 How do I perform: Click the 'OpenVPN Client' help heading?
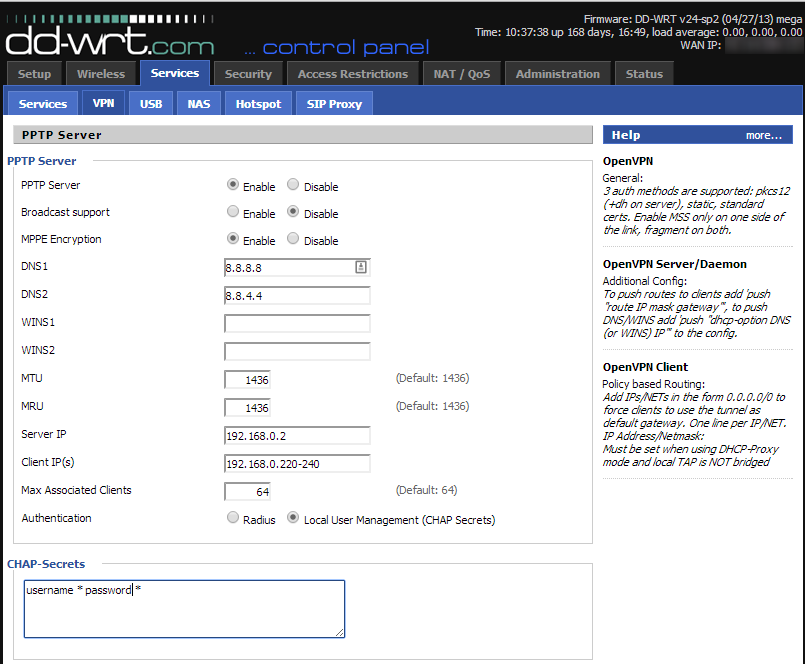tap(645, 367)
